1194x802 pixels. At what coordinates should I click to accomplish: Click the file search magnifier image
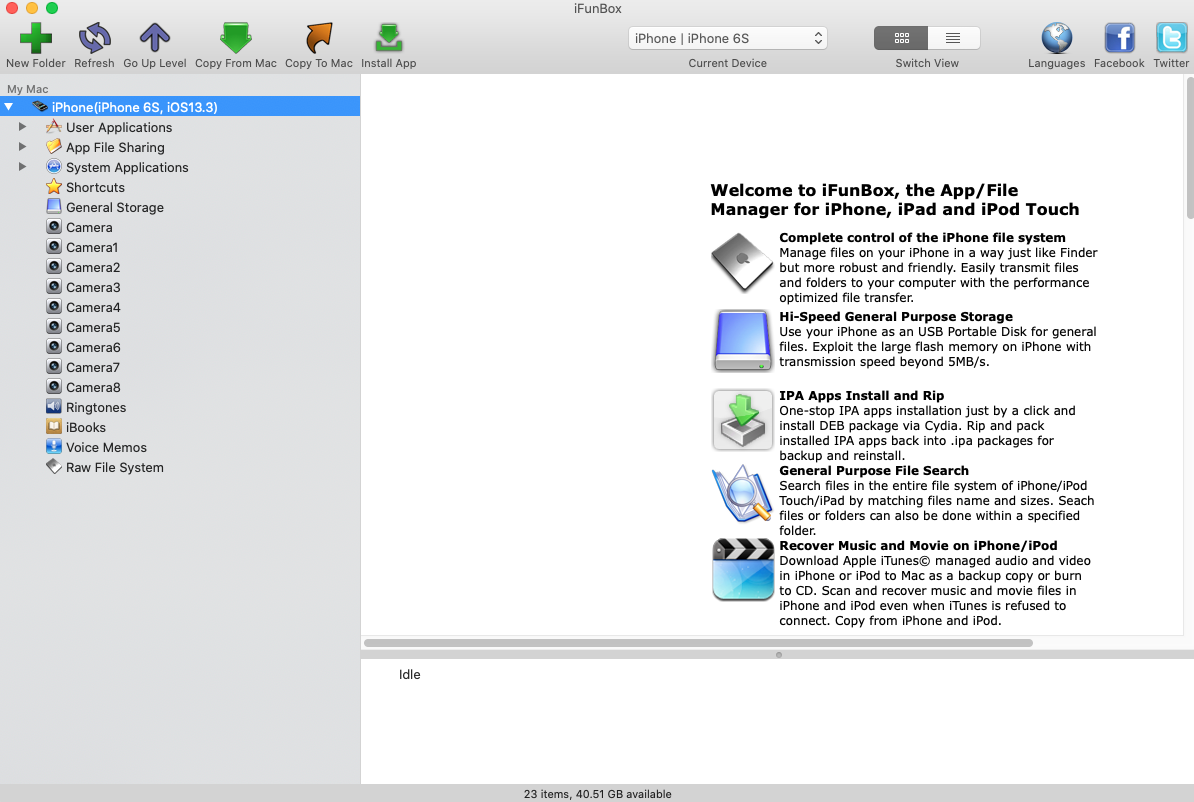pos(742,494)
